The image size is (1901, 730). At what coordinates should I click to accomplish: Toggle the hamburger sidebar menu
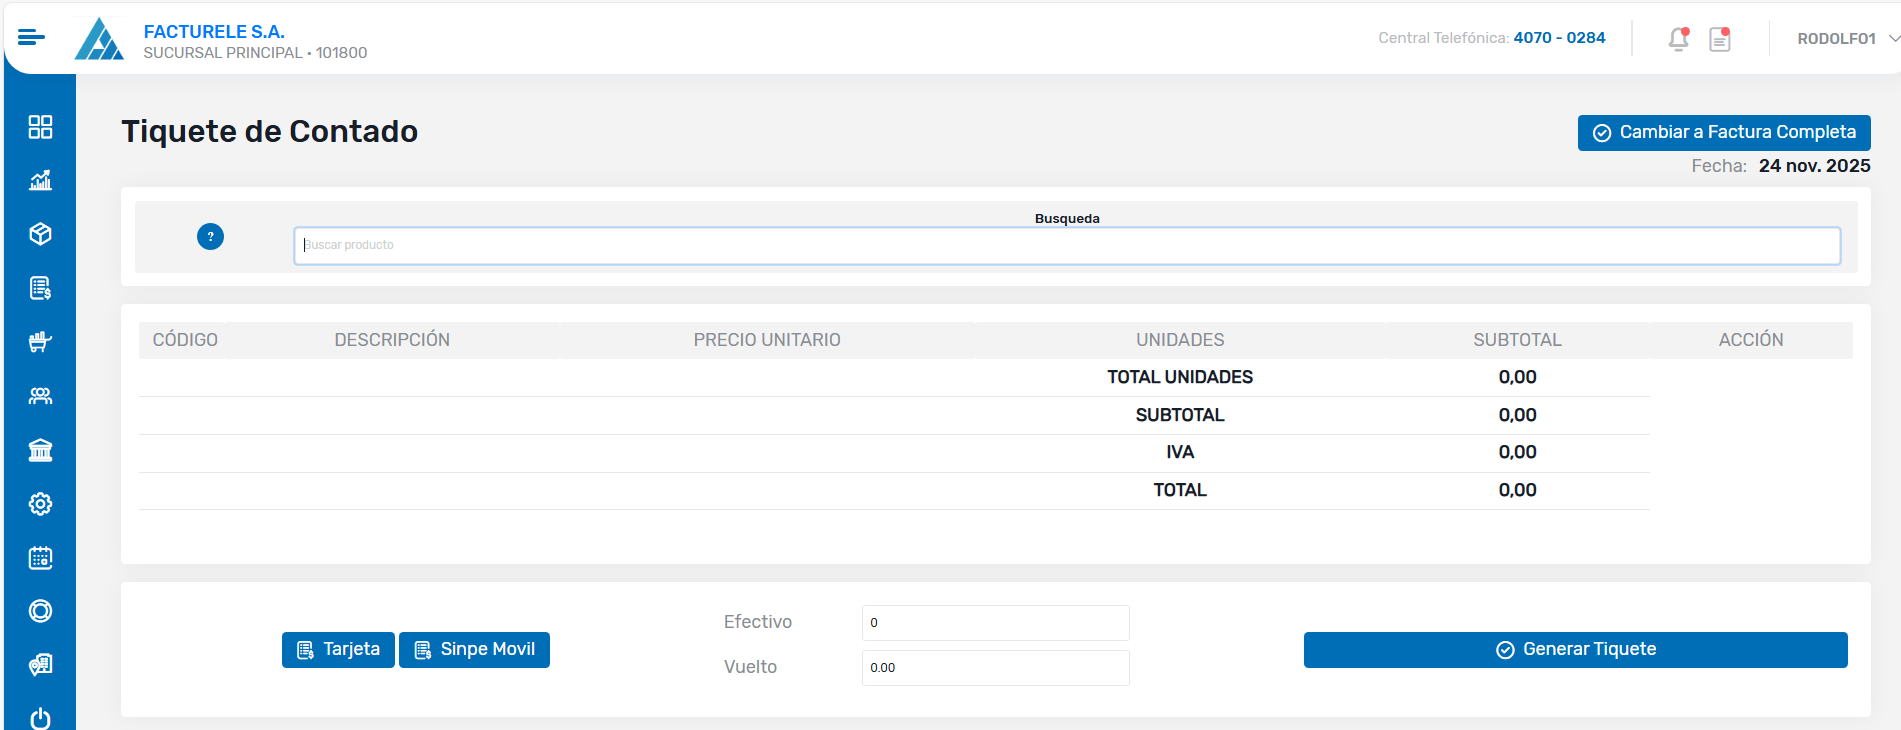(x=31, y=38)
